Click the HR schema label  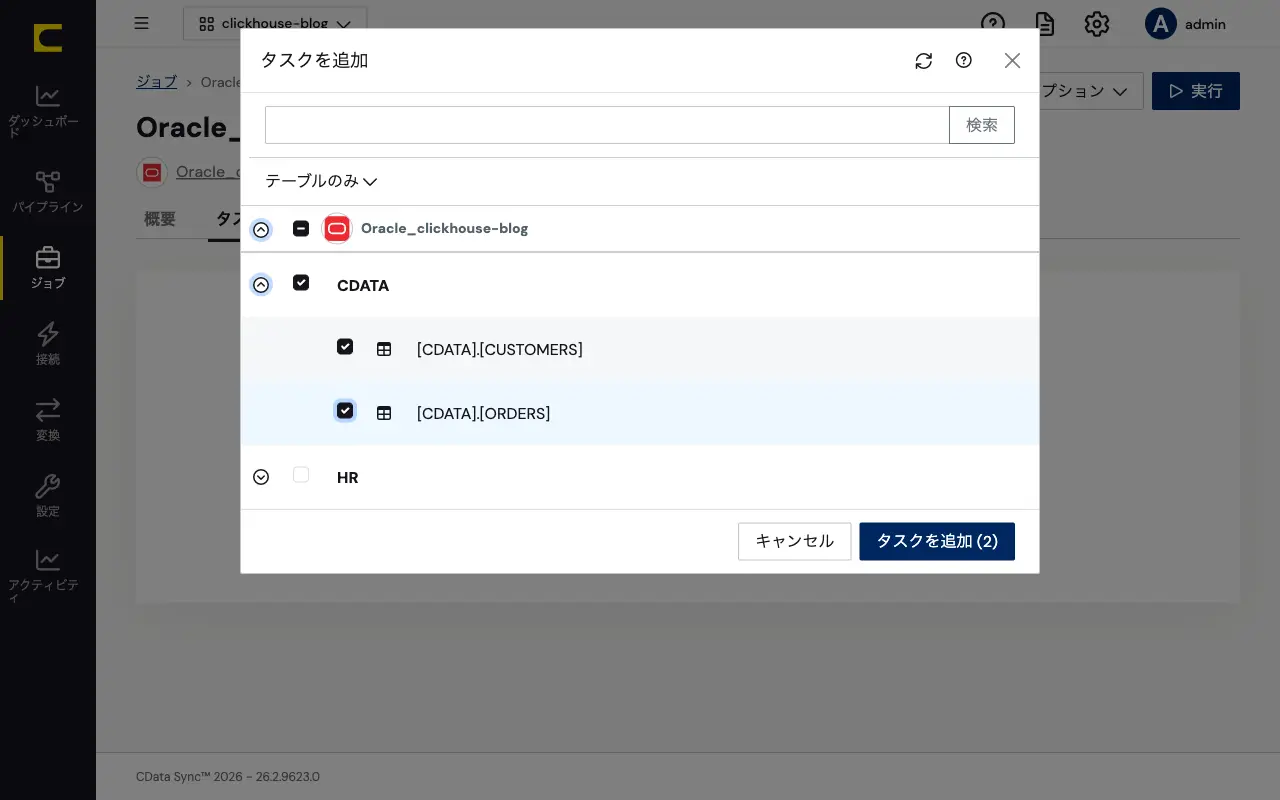tap(348, 478)
